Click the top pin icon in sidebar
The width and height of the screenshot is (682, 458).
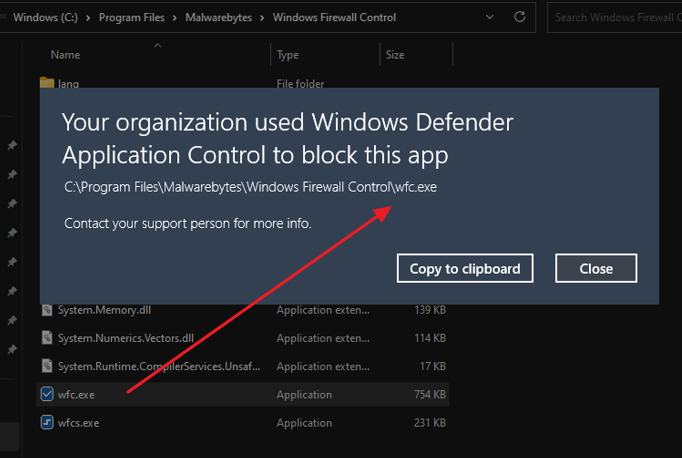tap(12, 146)
